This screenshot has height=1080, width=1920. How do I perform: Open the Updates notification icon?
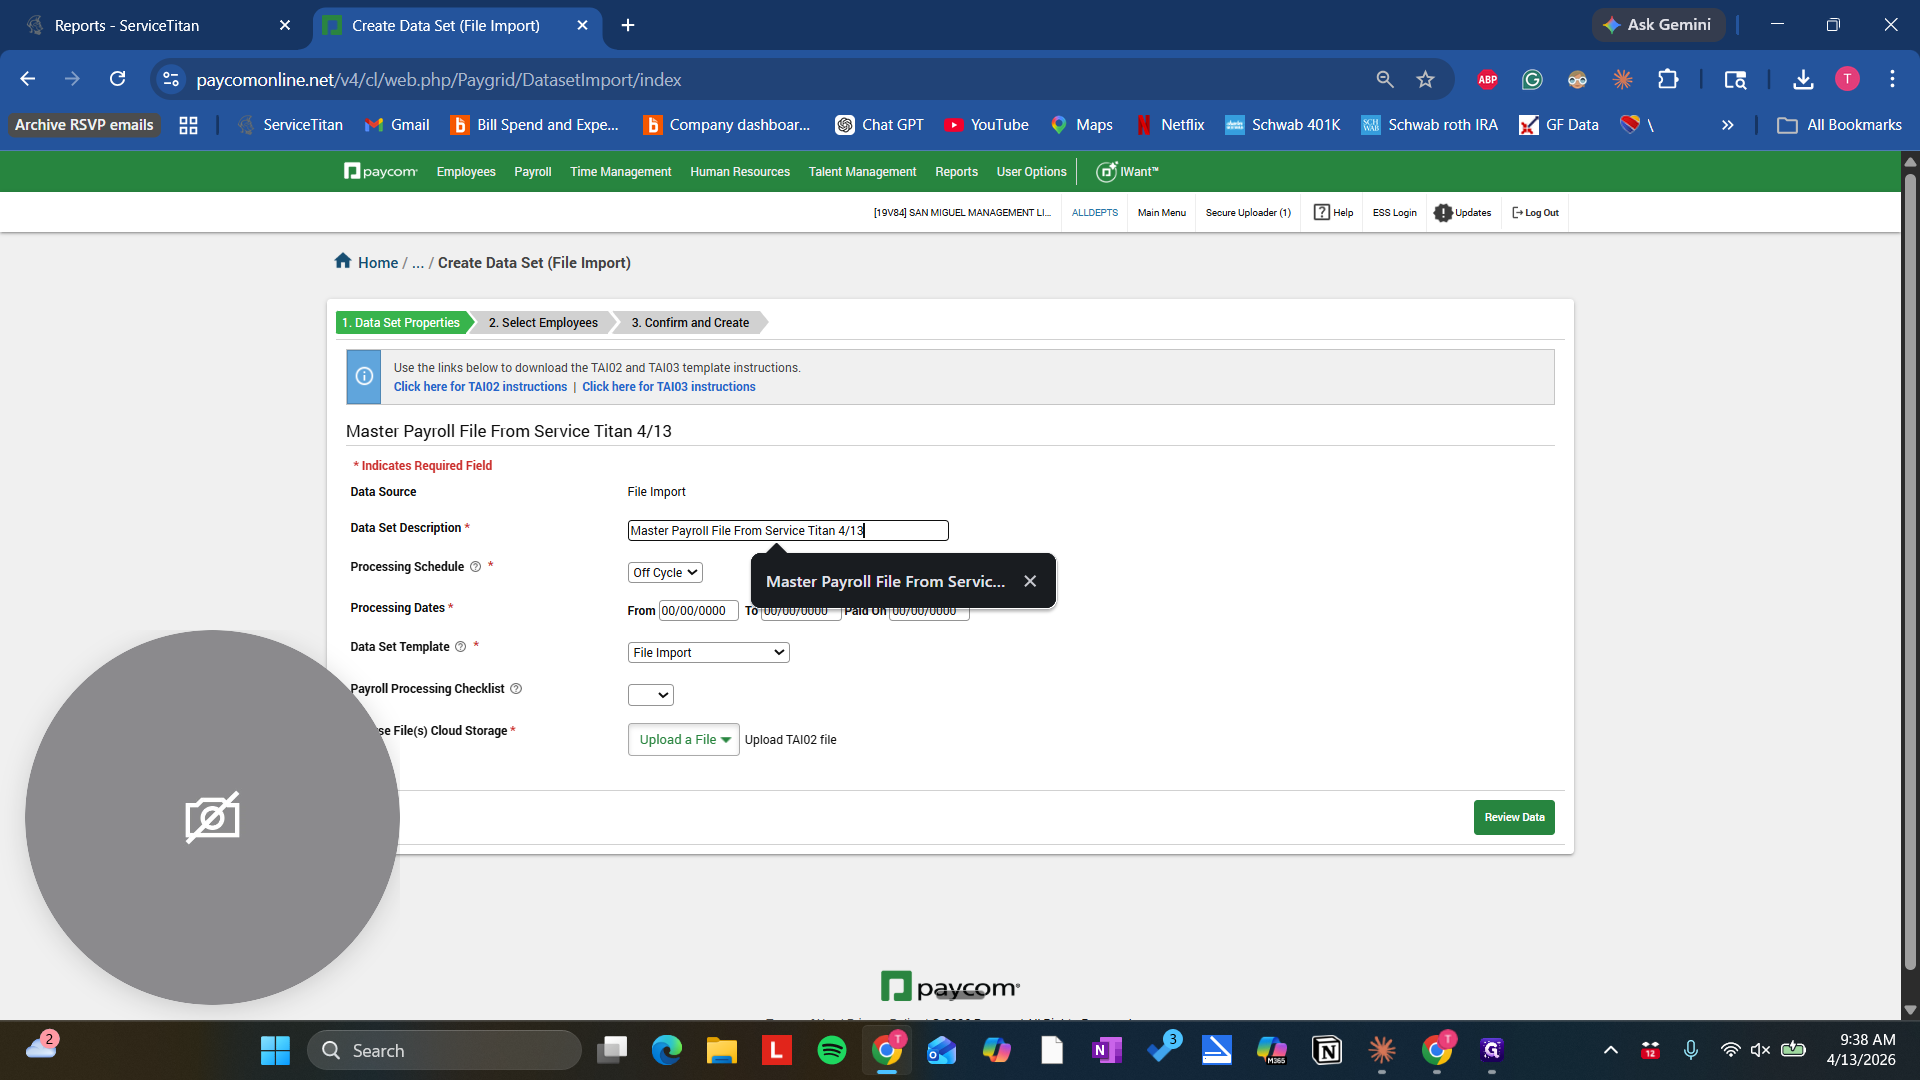1442,212
